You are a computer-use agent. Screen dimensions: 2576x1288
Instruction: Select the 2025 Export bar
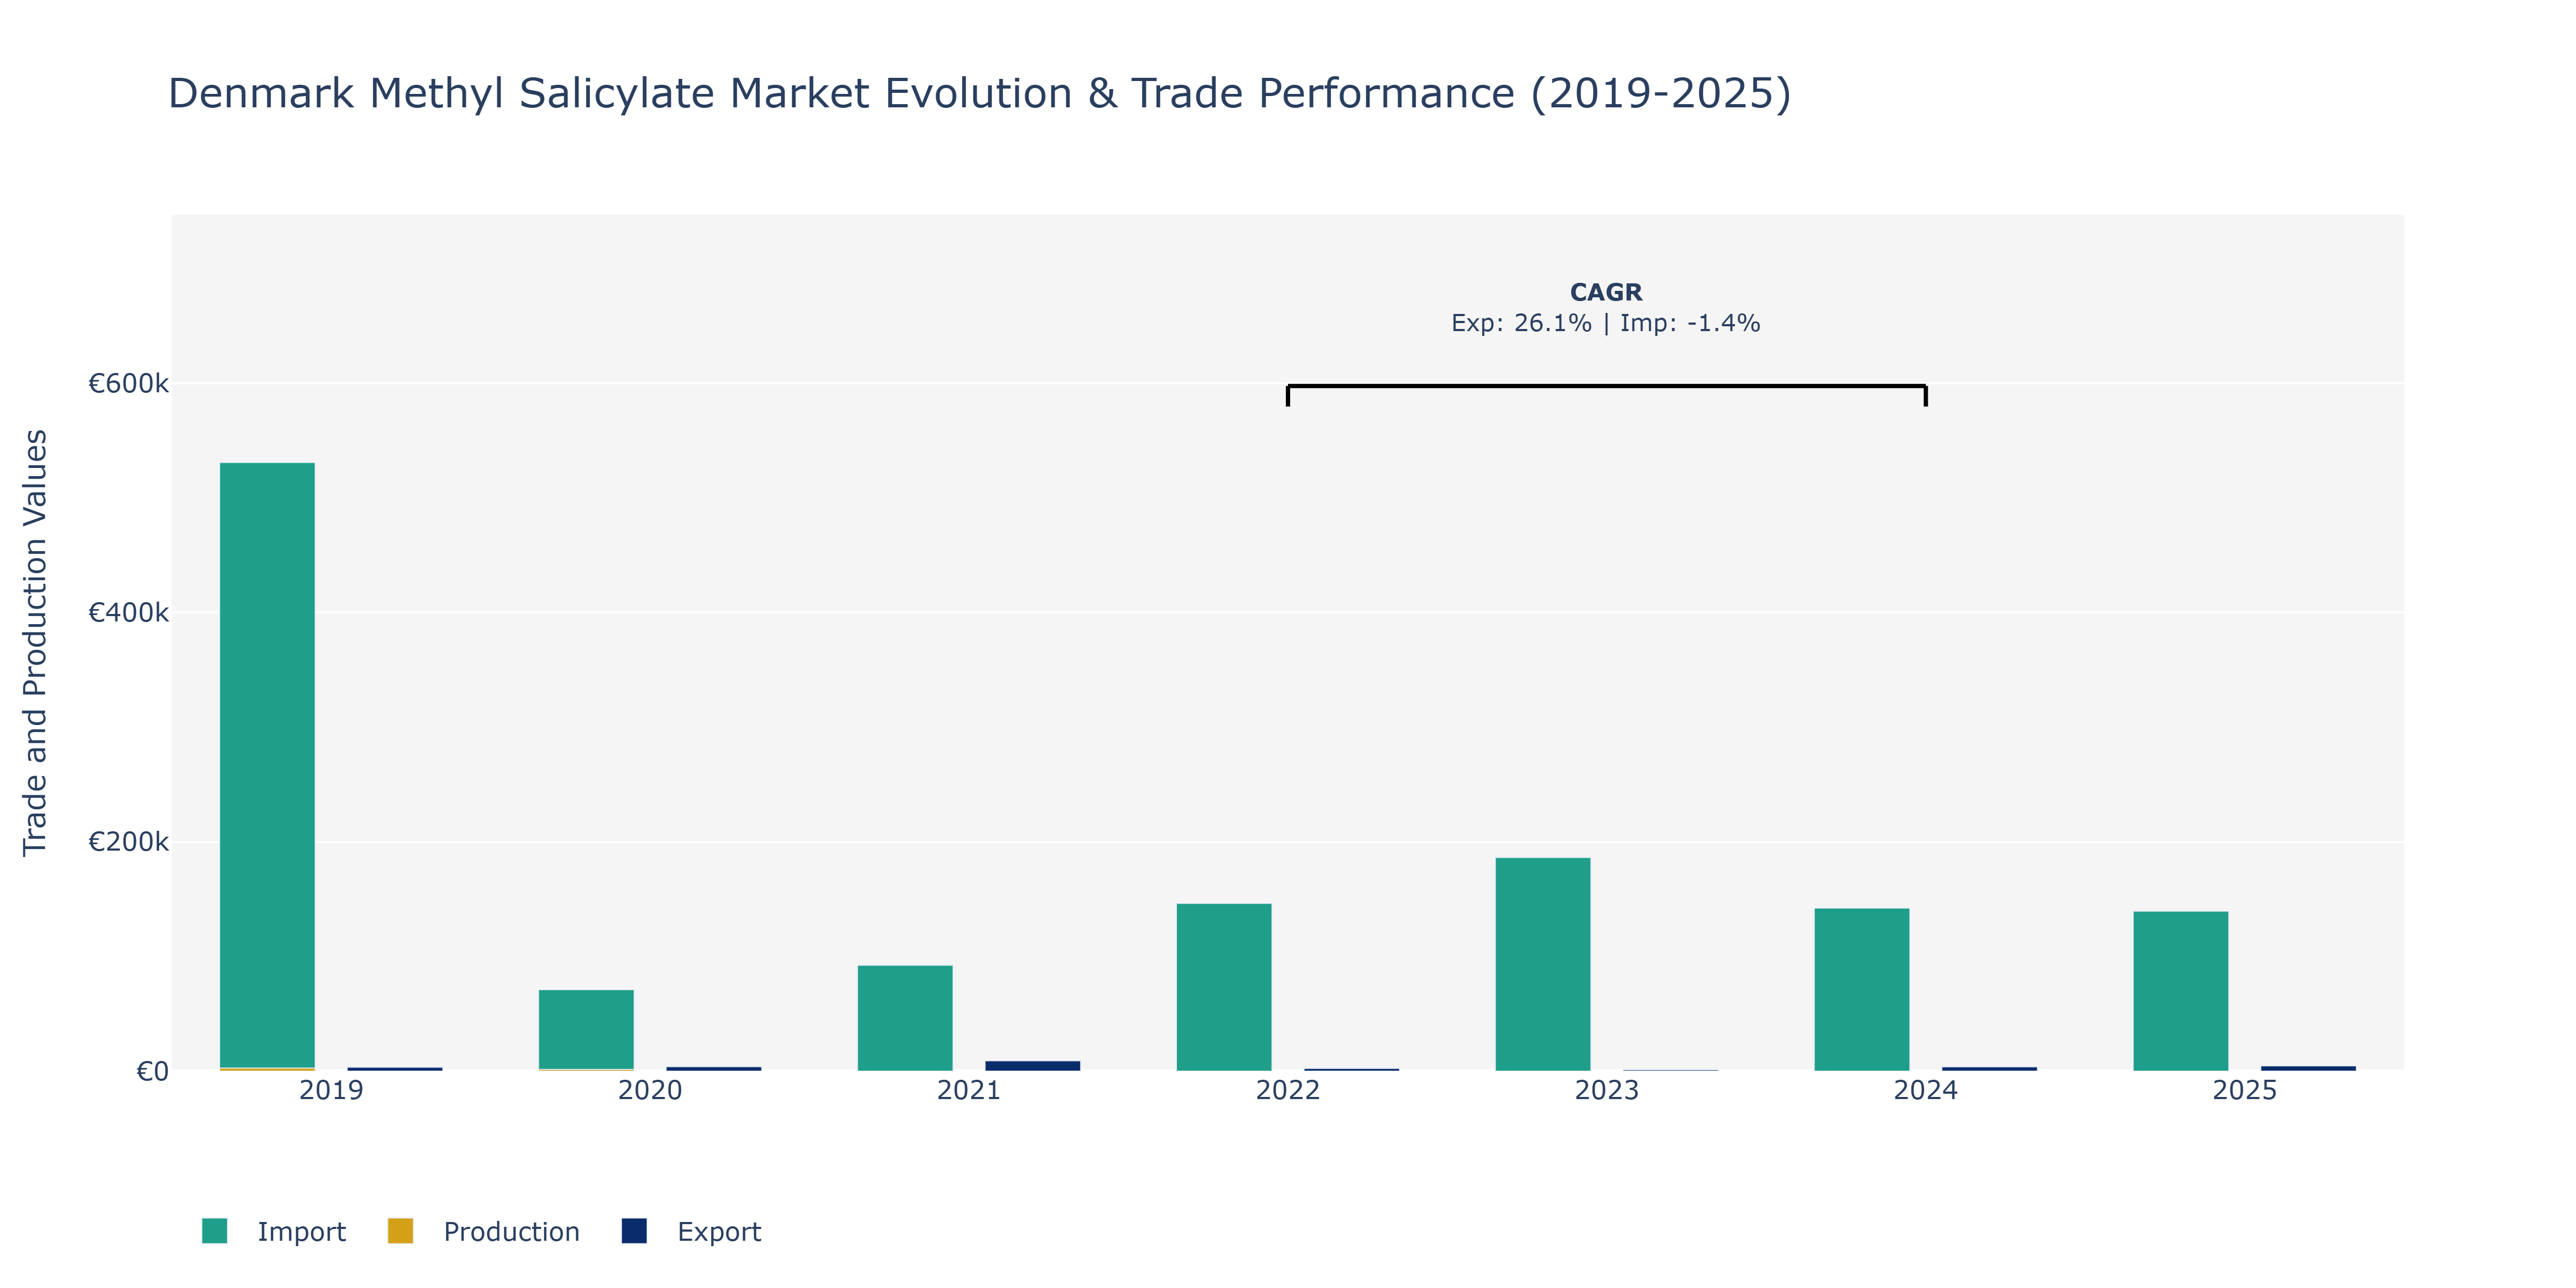(x=2308, y=1068)
